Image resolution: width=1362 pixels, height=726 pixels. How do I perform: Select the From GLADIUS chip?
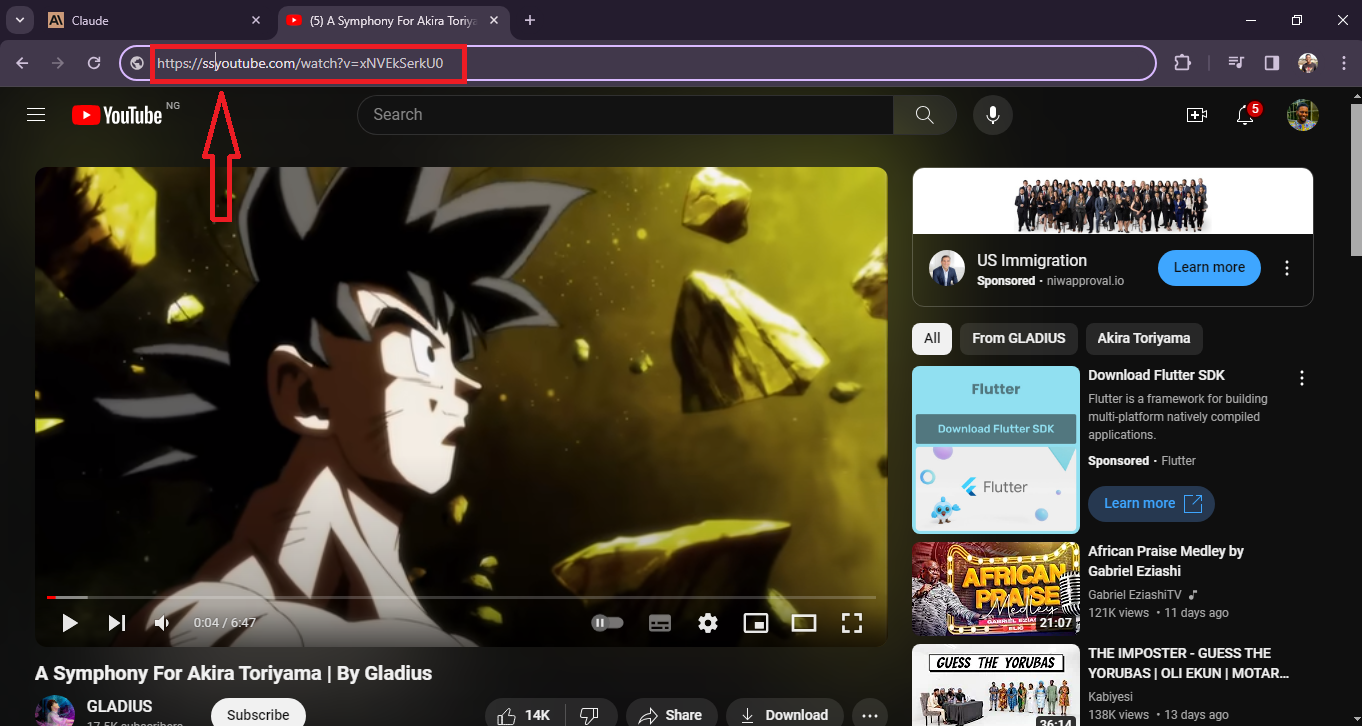(x=1019, y=338)
